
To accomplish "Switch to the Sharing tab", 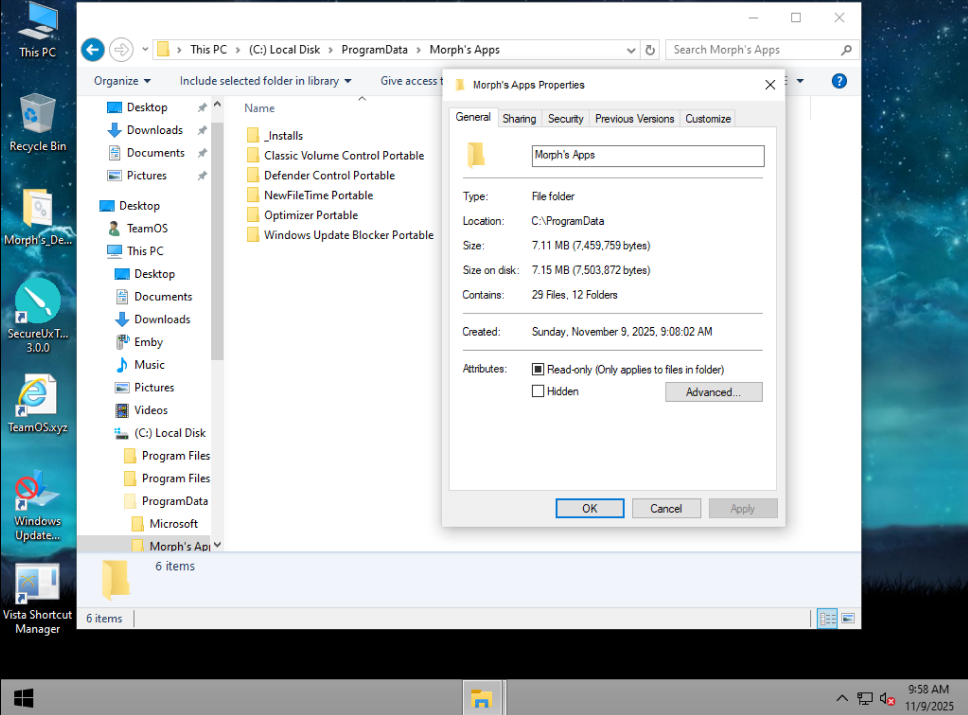I will click(x=519, y=119).
